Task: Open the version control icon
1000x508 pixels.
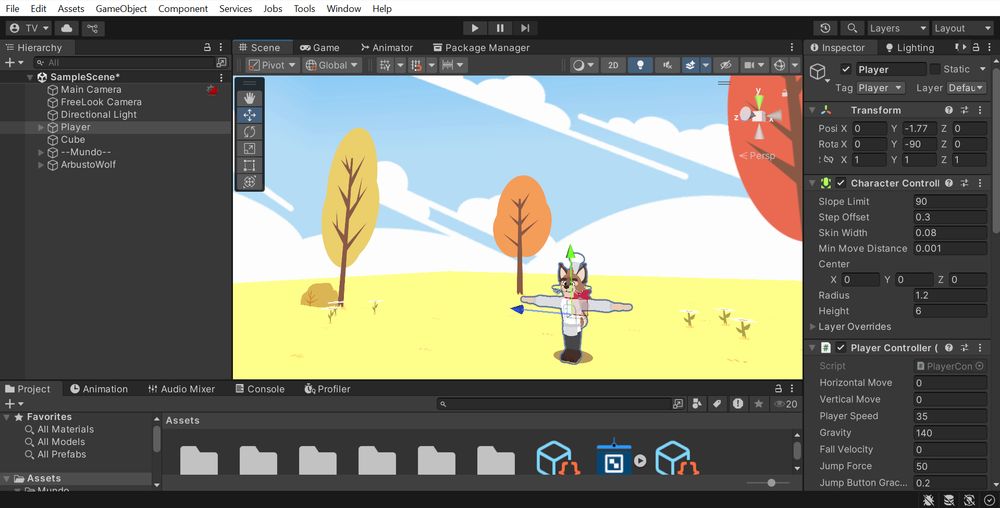Action: (92, 28)
